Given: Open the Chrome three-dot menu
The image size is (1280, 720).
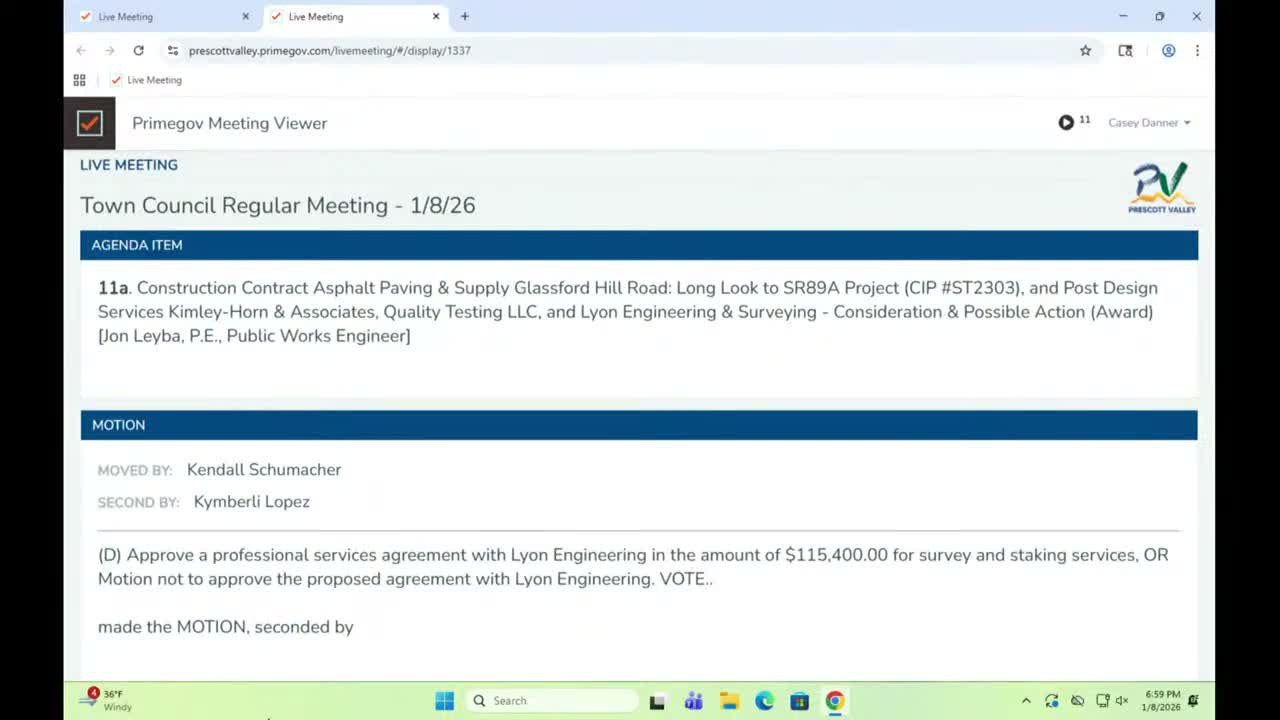Looking at the screenshot, I should coord(1197,50).
